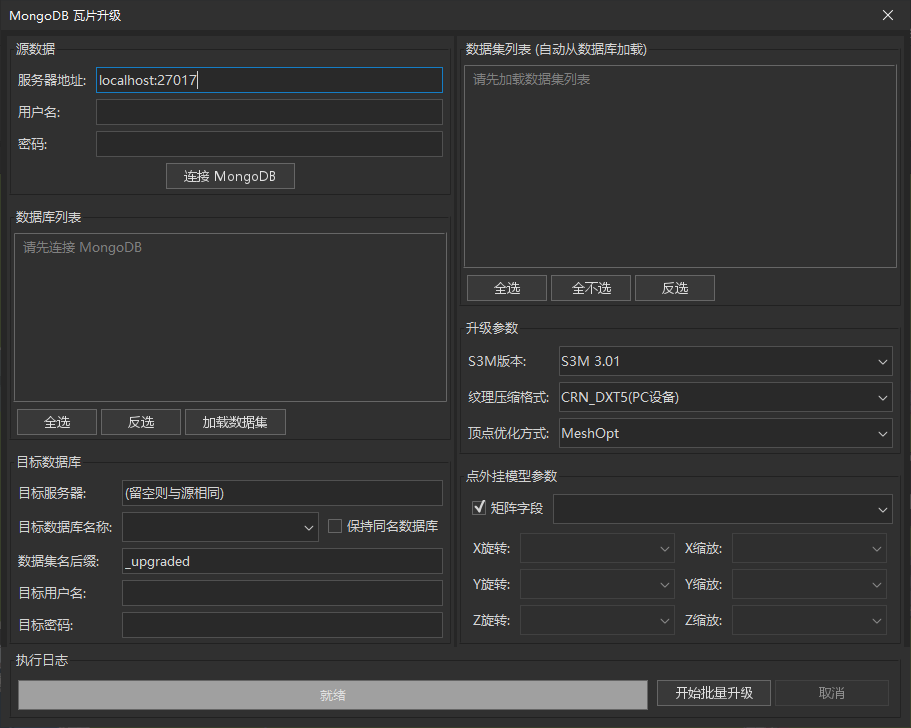
Task: Click the 全不选 button
Action: pyautogui.click(x=591, y=288)
